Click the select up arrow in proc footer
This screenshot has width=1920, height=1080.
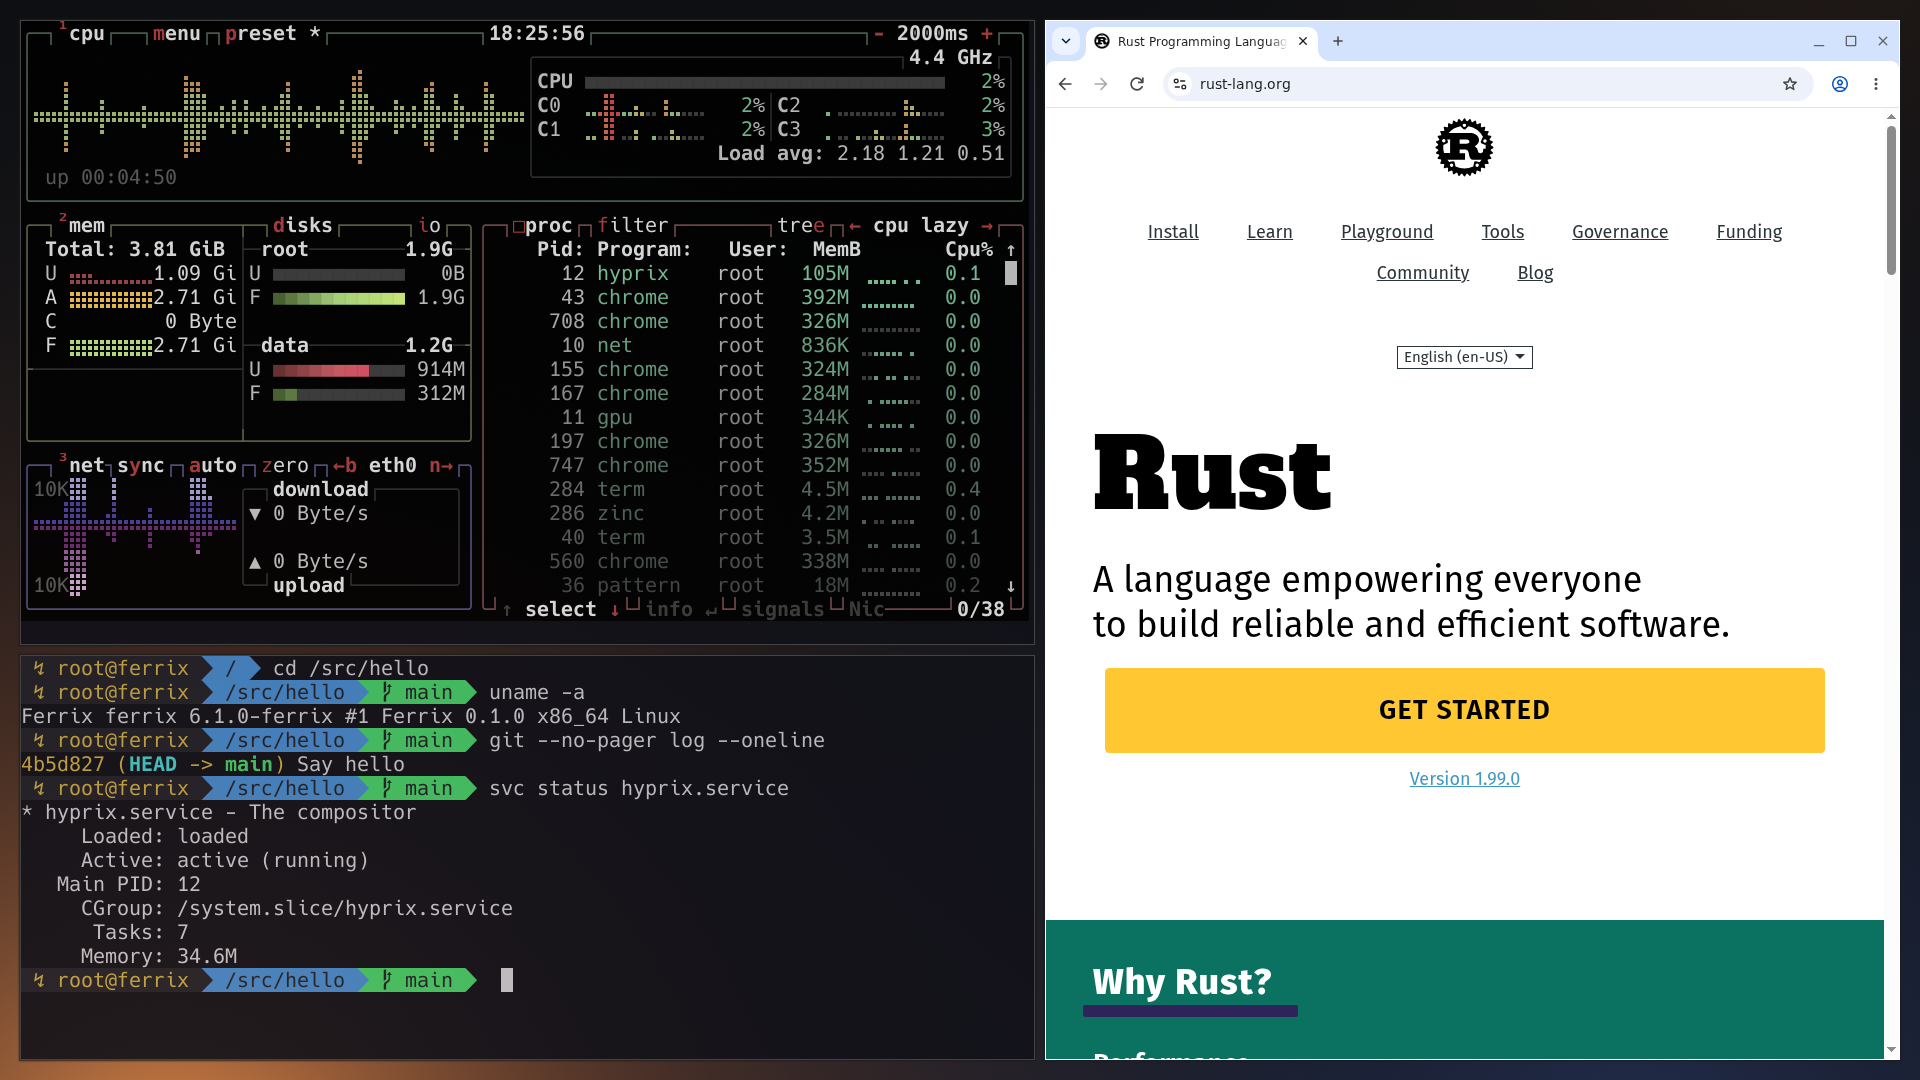[507, 610]
